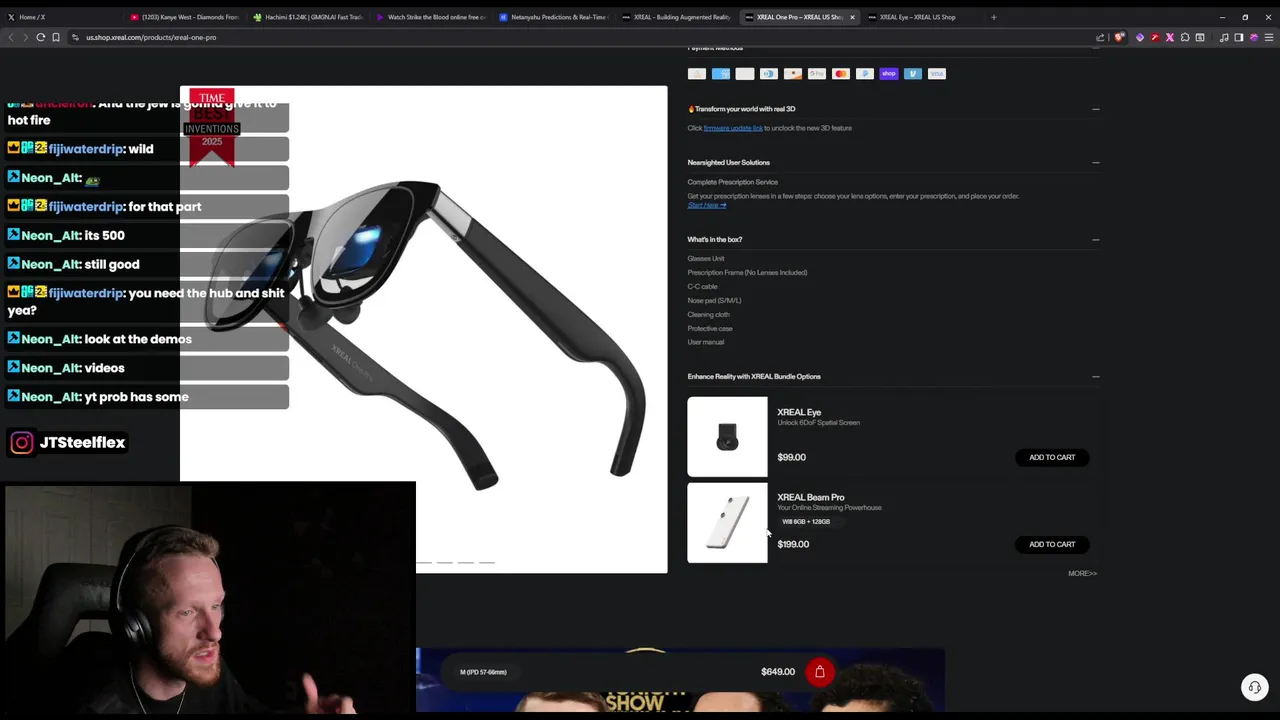
Task: Click the Google Pay payment icon
Action: [x=817, y=73]
